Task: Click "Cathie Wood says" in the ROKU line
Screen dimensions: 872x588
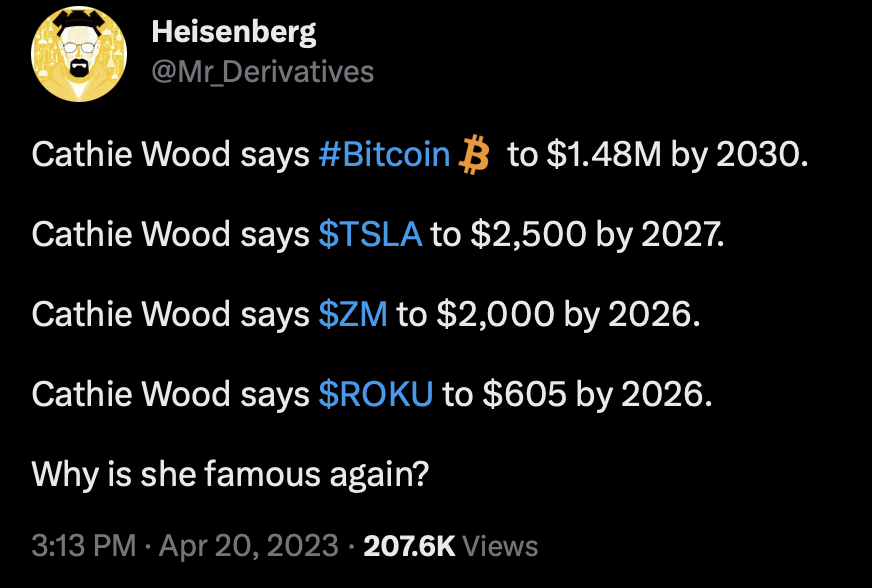Action: (x=170, y=394)
